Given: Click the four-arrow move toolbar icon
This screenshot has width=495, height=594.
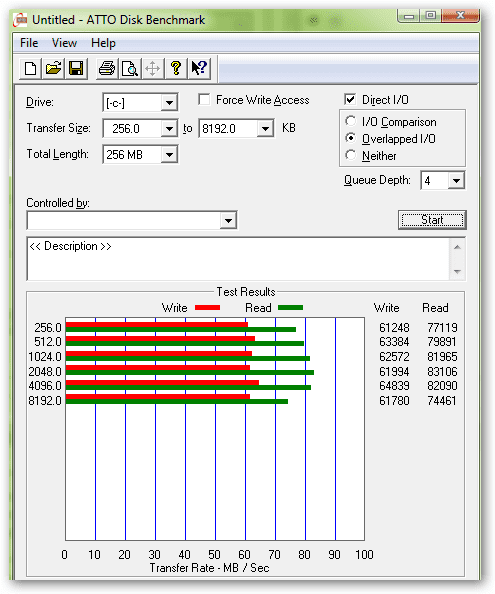Looking at the screenshot, I should tap(153, 69).
